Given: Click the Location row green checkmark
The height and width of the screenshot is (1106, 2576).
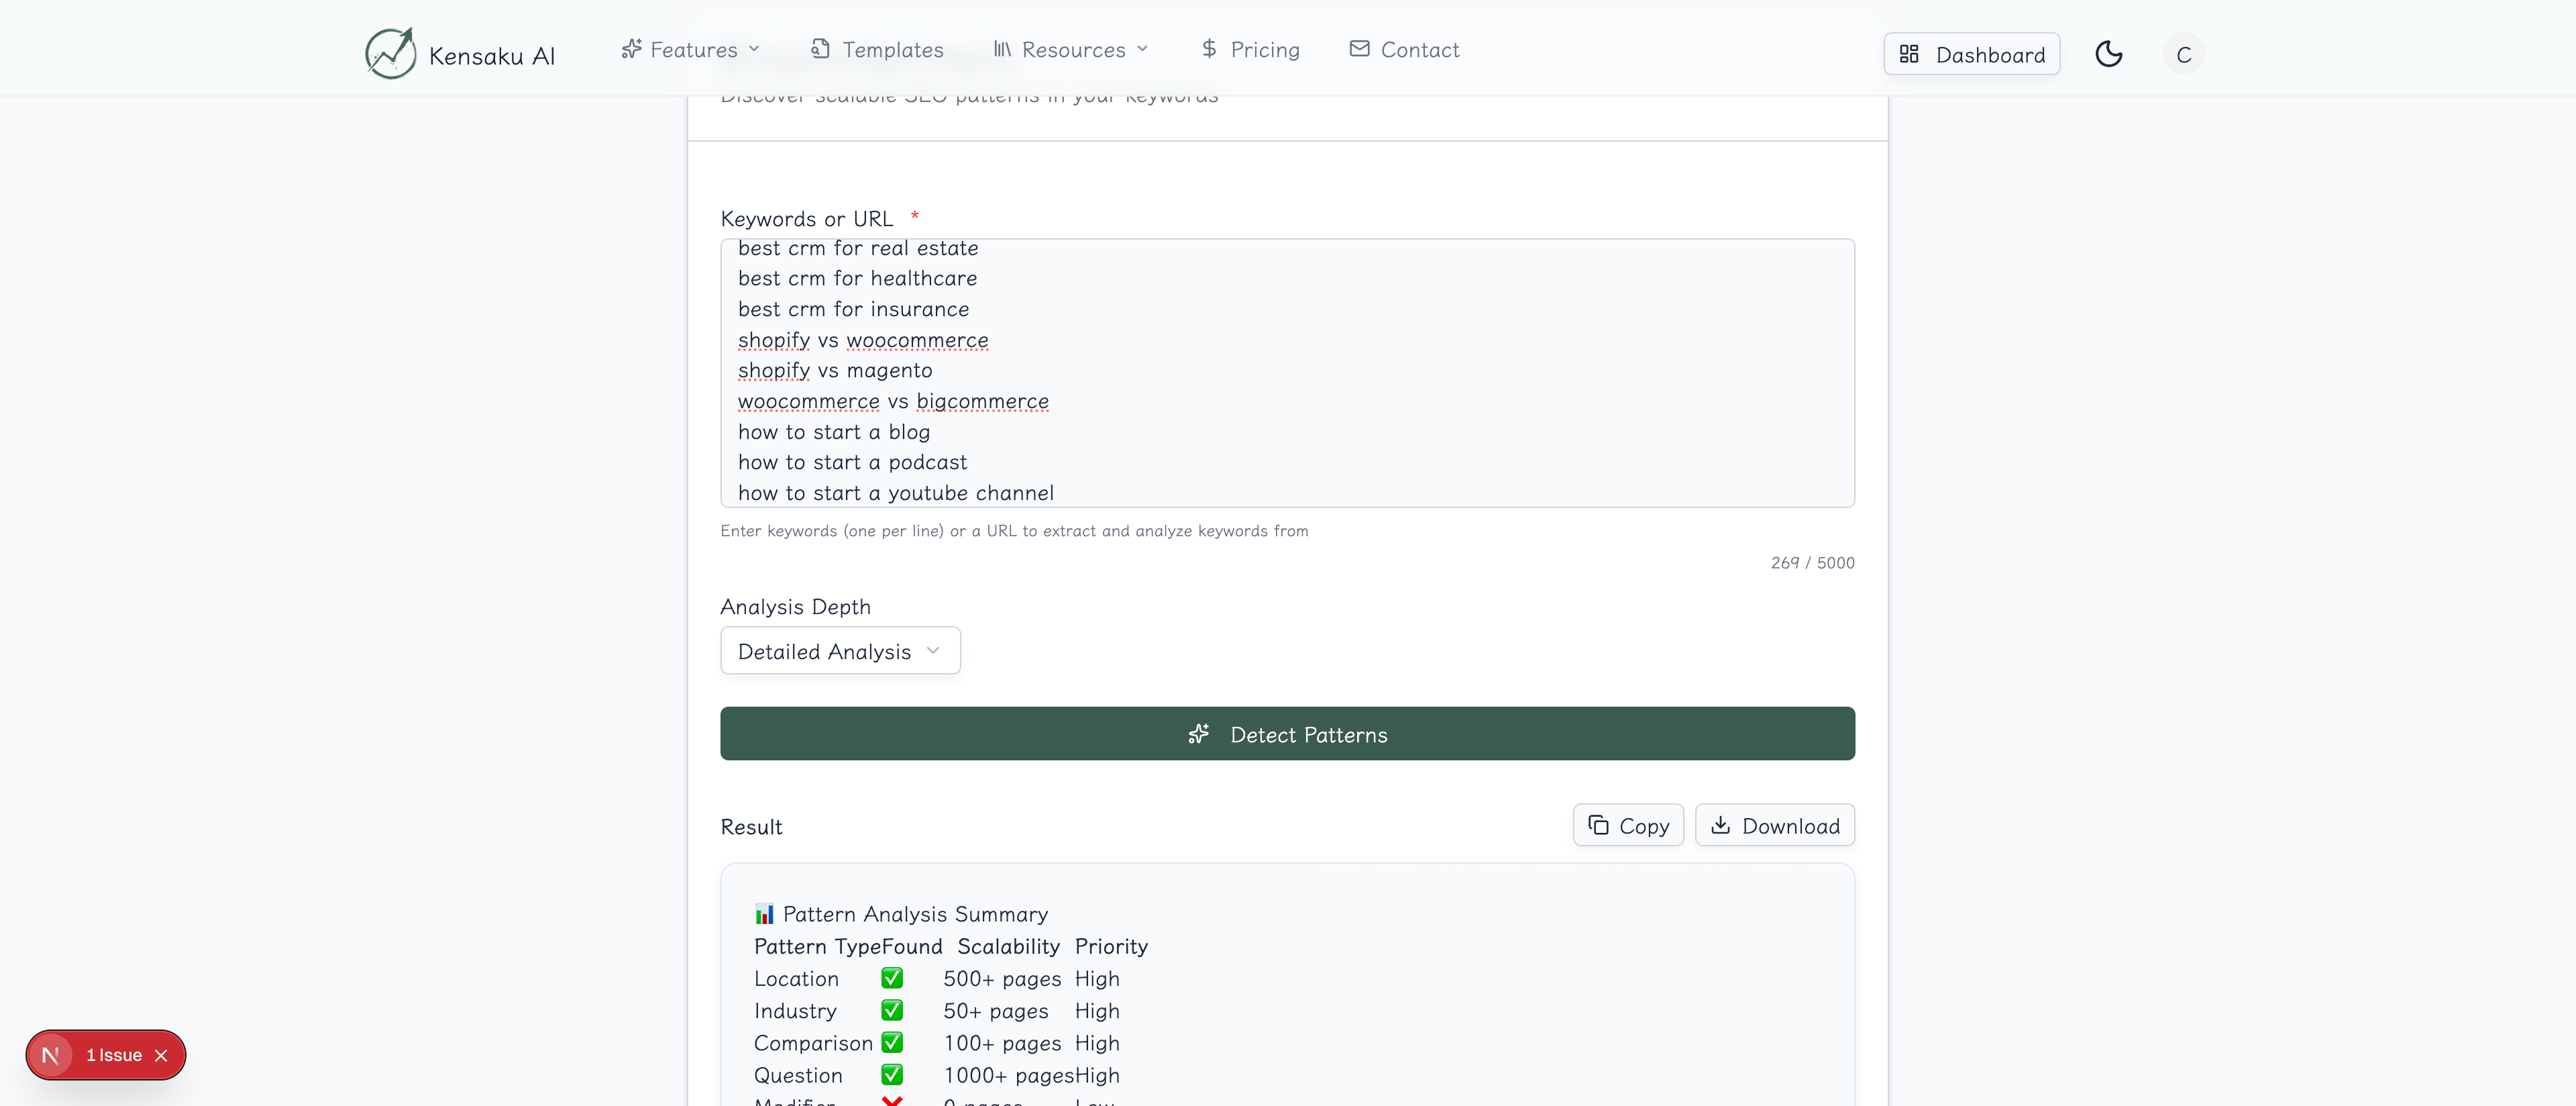Looking at the screenshot, I should (x=892, y=978).
